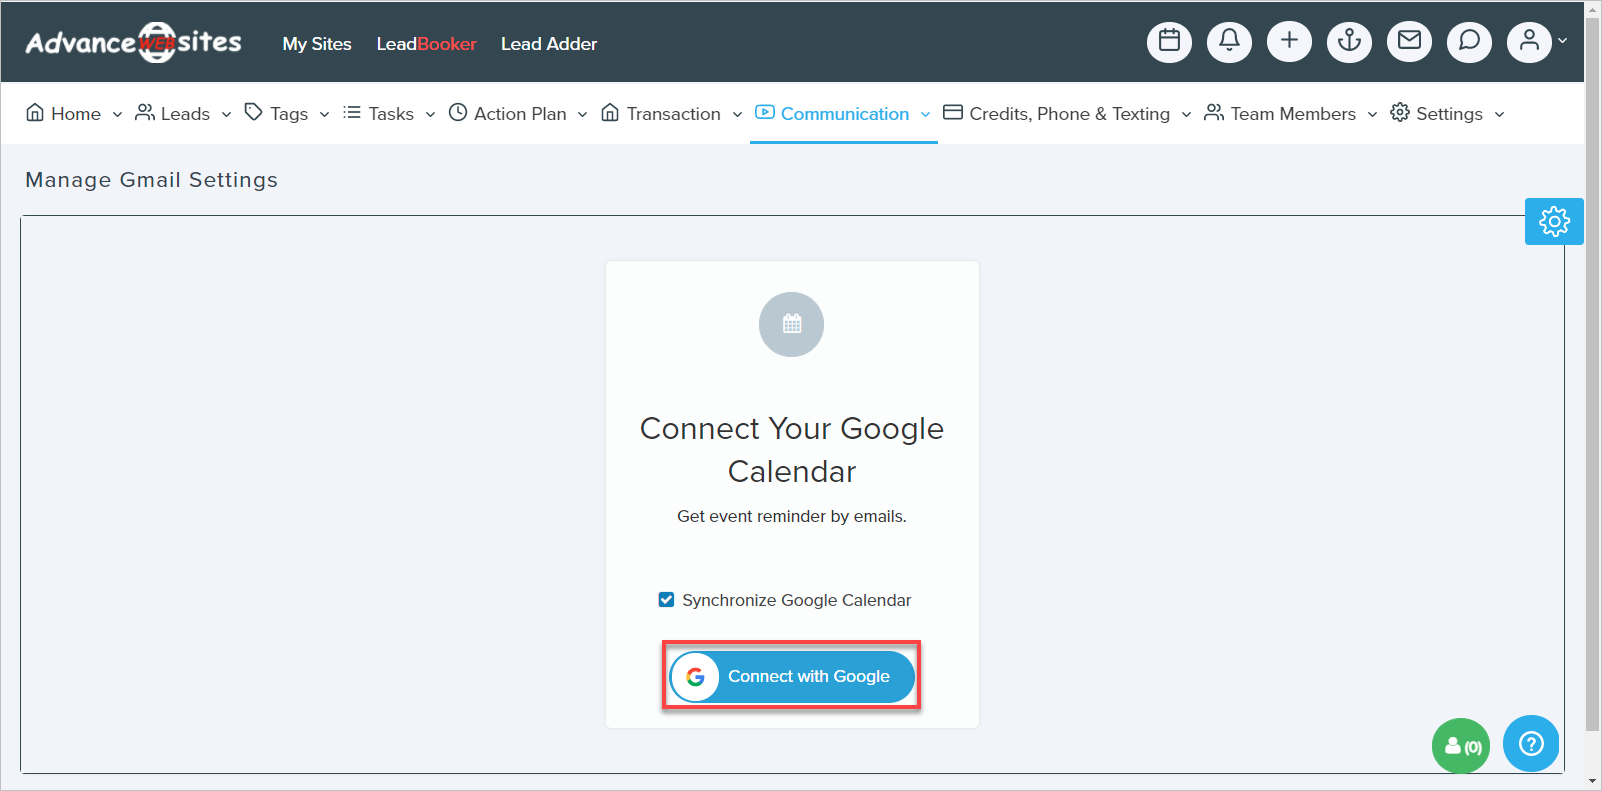Image resolution: width=1602 pixels, height=791 pixels.
Task: Click the Connect with Google button
Action: click(792, 677)
